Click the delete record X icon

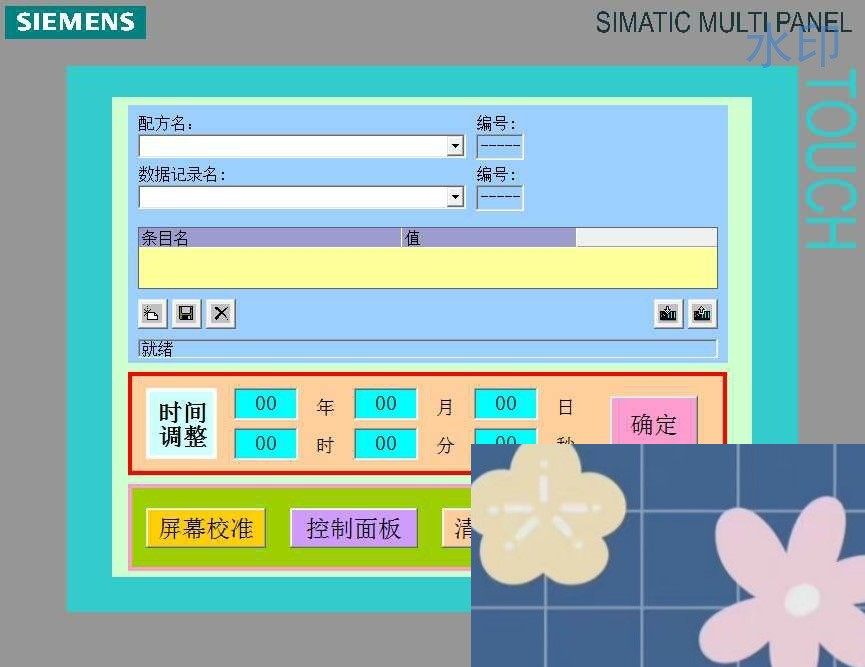(221, 314)
